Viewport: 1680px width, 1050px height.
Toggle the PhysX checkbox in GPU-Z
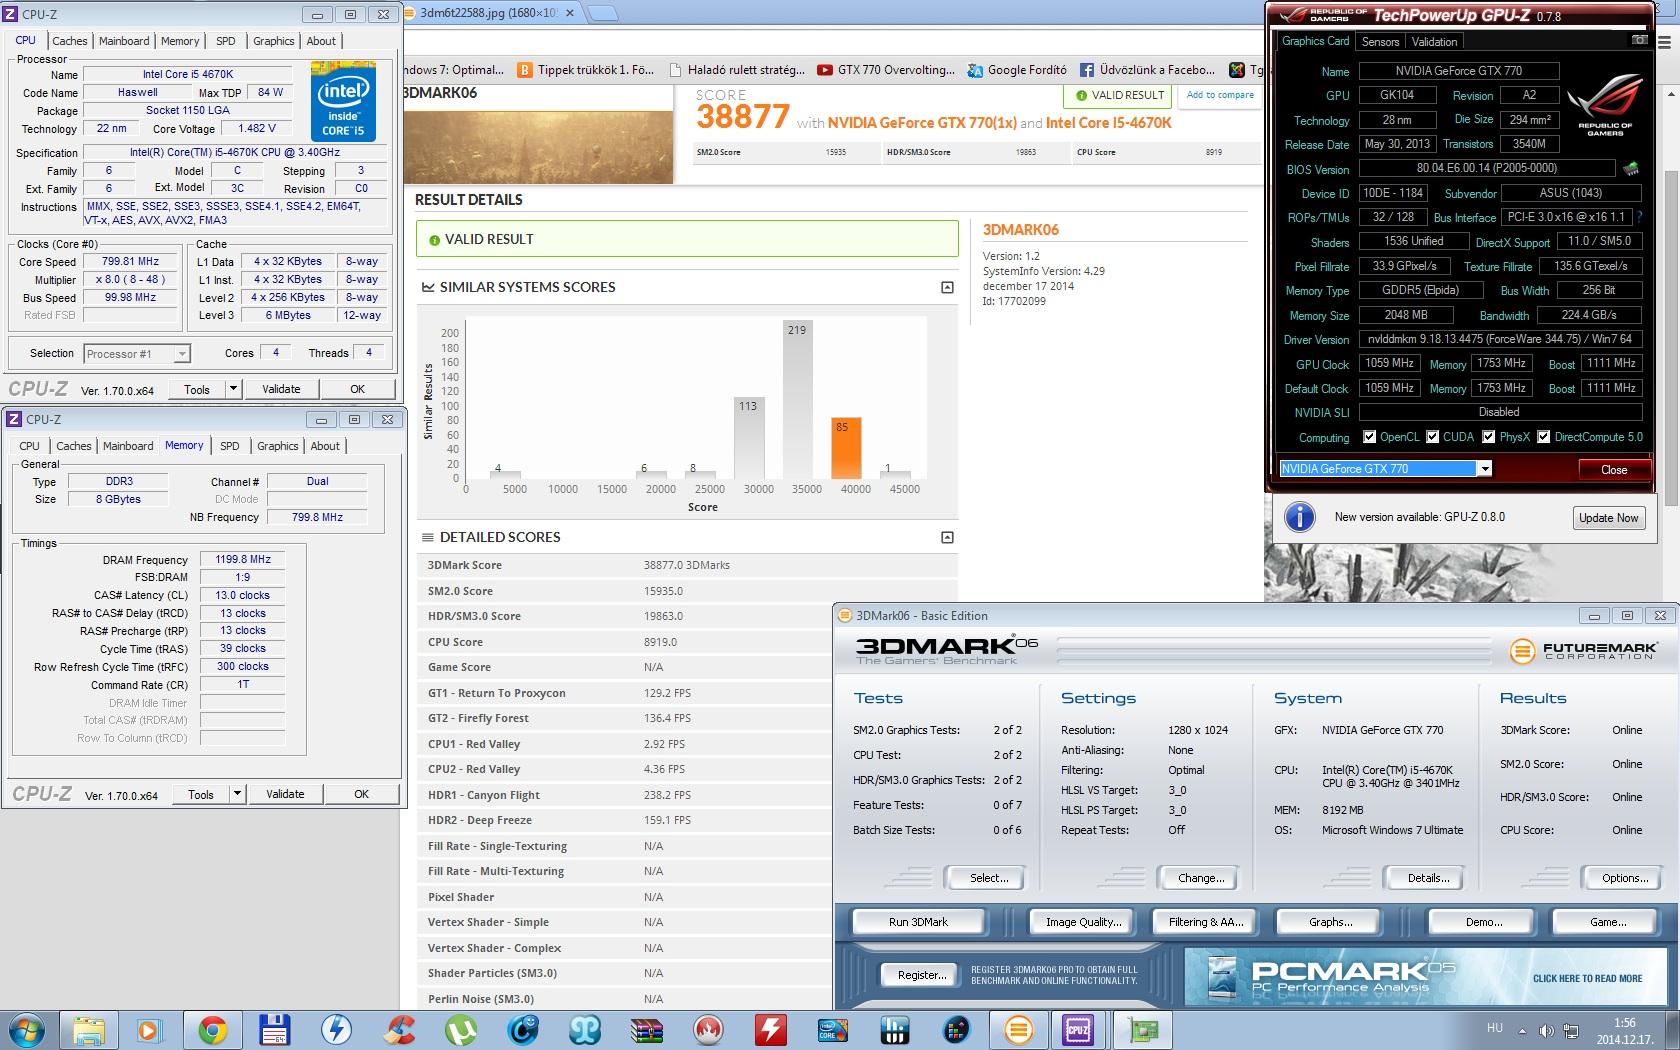tap(1489, 437)
